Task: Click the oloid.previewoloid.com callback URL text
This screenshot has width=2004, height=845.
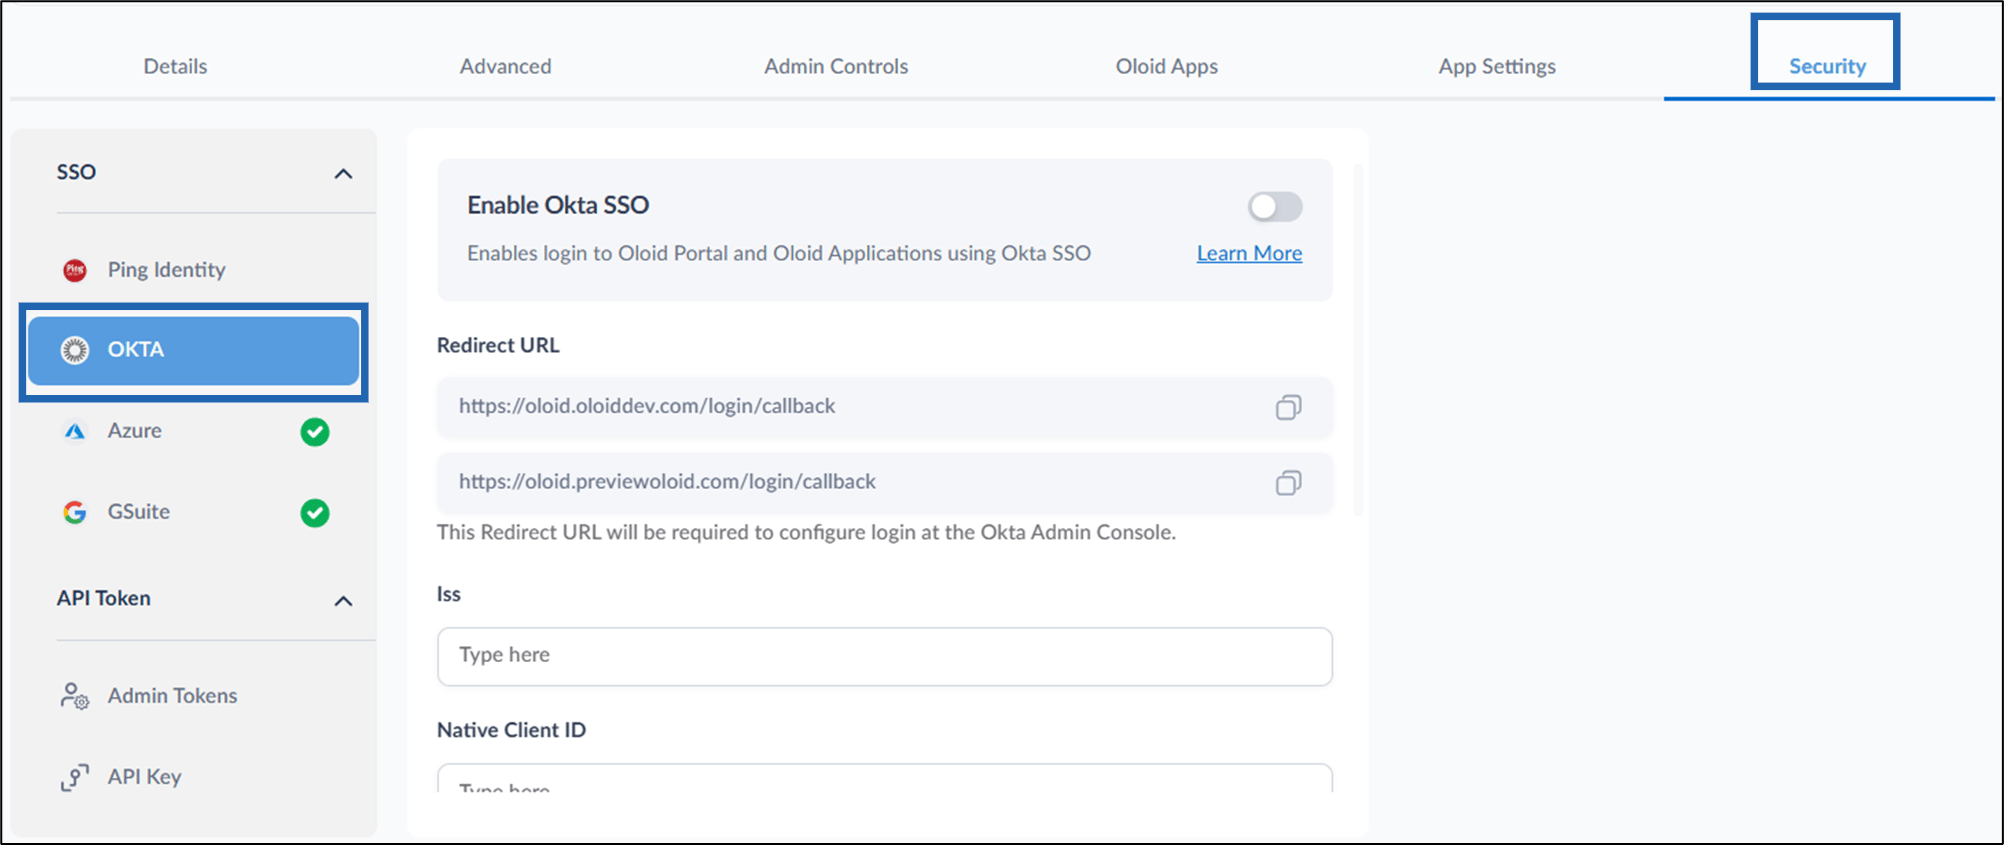Action: [667, 482]
